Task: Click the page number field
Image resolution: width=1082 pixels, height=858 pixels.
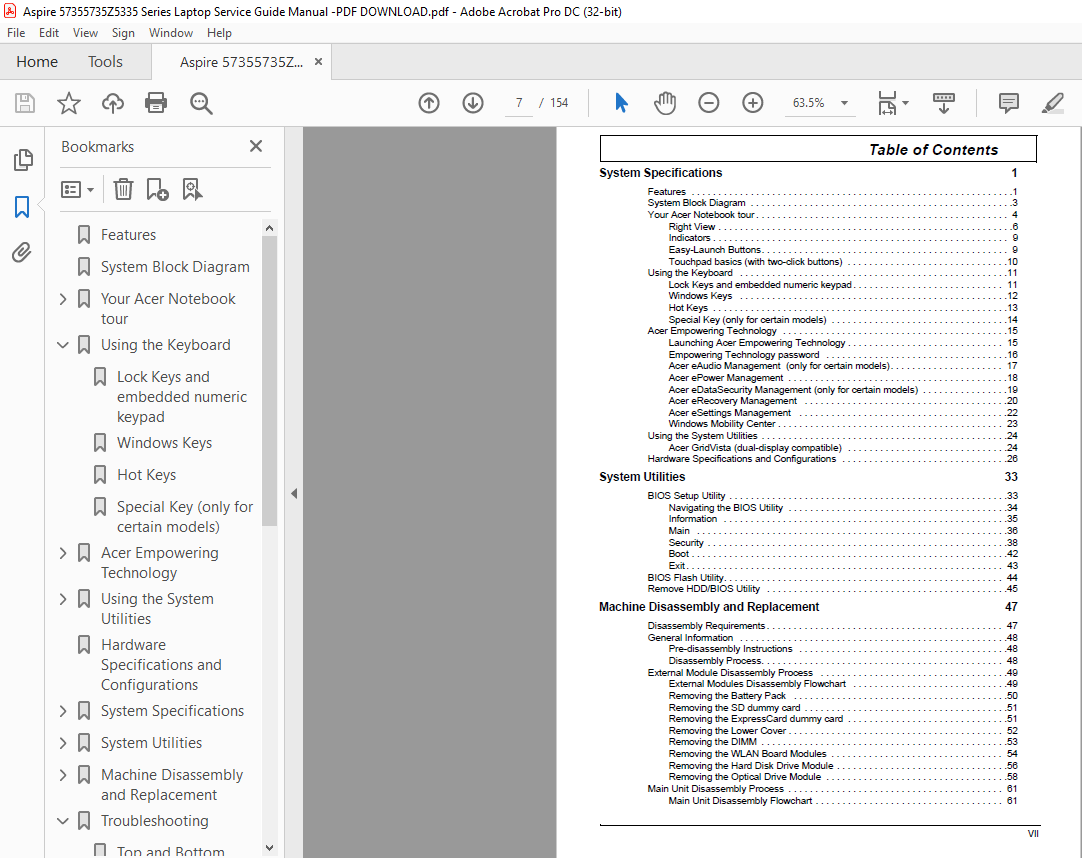Action: pos(519,103)
